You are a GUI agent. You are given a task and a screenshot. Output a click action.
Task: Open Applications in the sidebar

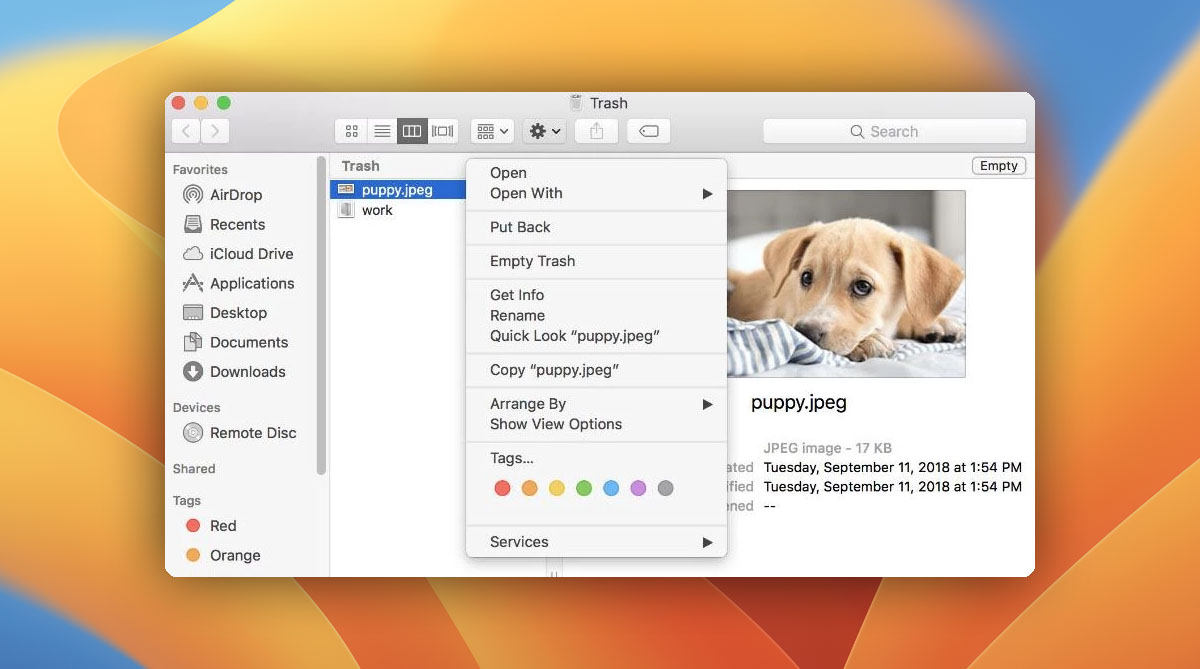(x=252, y=283)
